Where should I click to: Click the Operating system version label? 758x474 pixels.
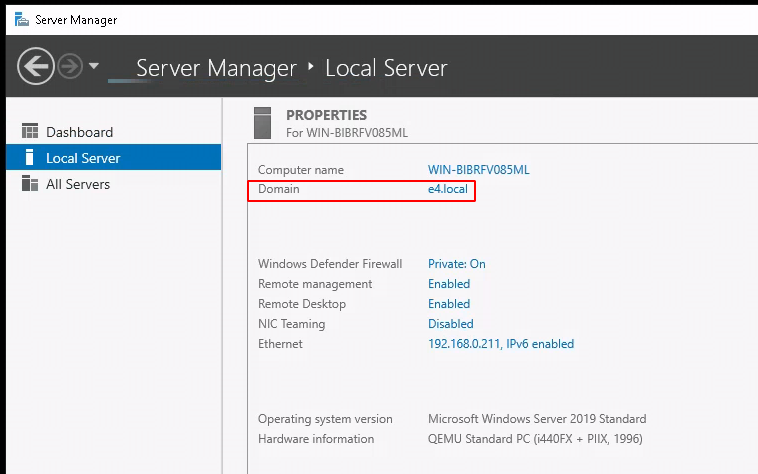point(325,419)
